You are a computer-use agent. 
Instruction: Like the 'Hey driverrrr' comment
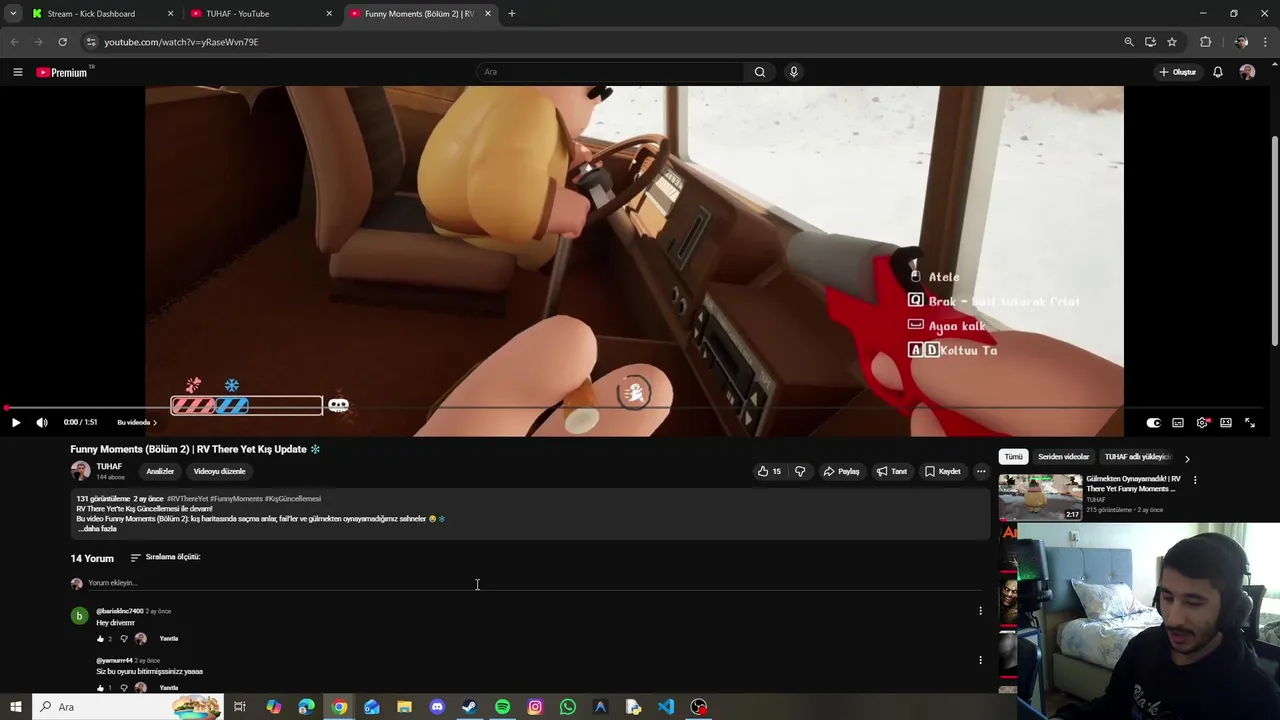pyautogui.click(x=100, y=639)
